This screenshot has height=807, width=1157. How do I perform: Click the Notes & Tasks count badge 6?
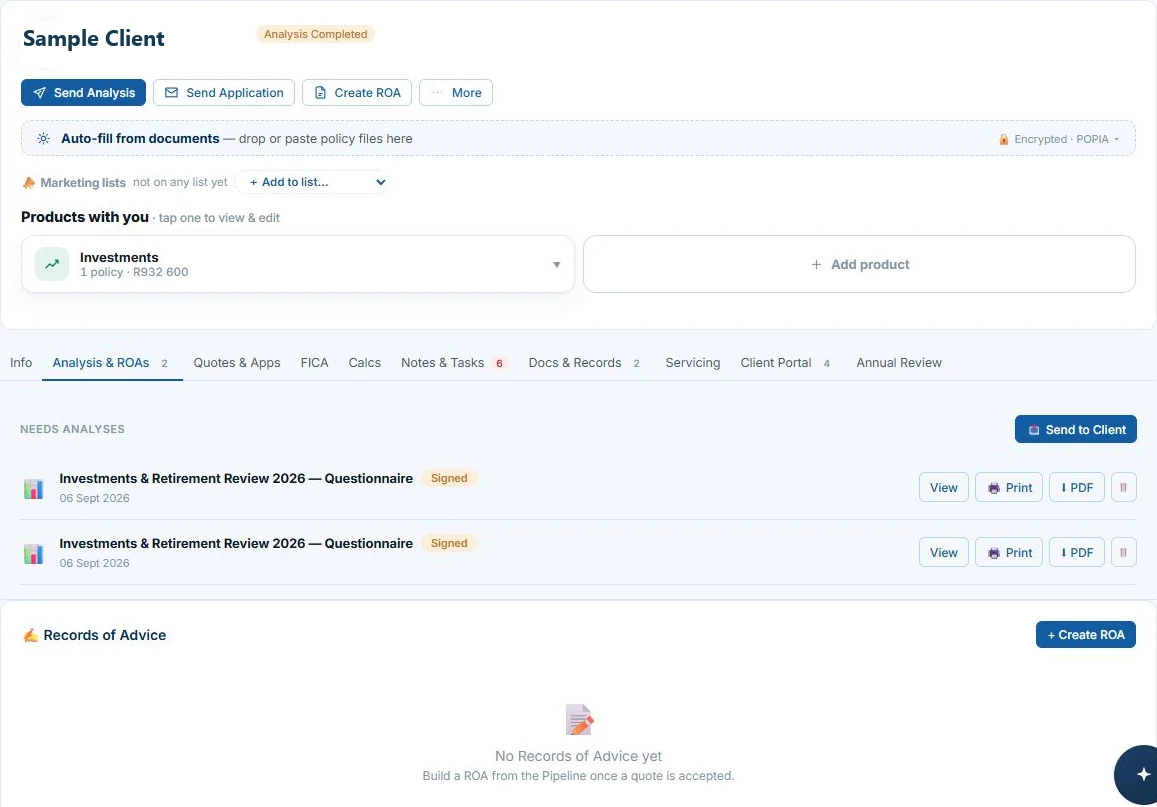click(x=499, y=363)
